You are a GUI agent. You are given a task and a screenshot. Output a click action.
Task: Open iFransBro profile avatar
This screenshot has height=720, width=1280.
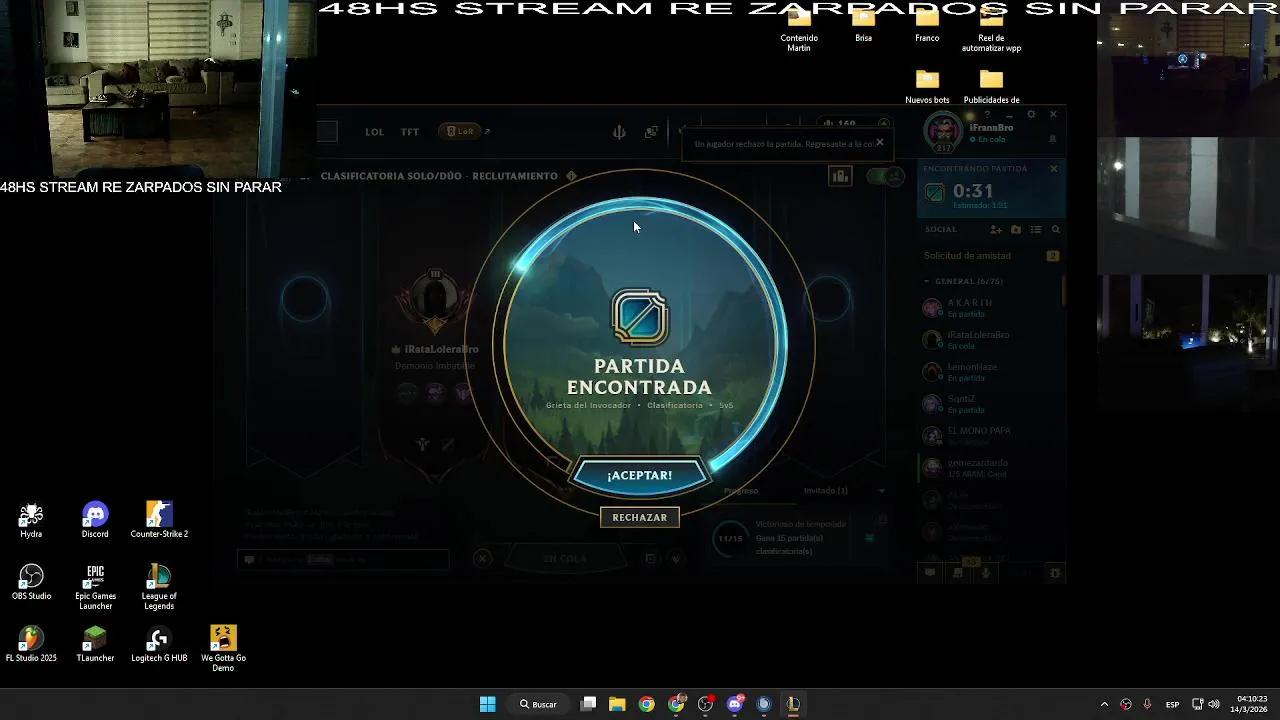click(x=942, y=133)
